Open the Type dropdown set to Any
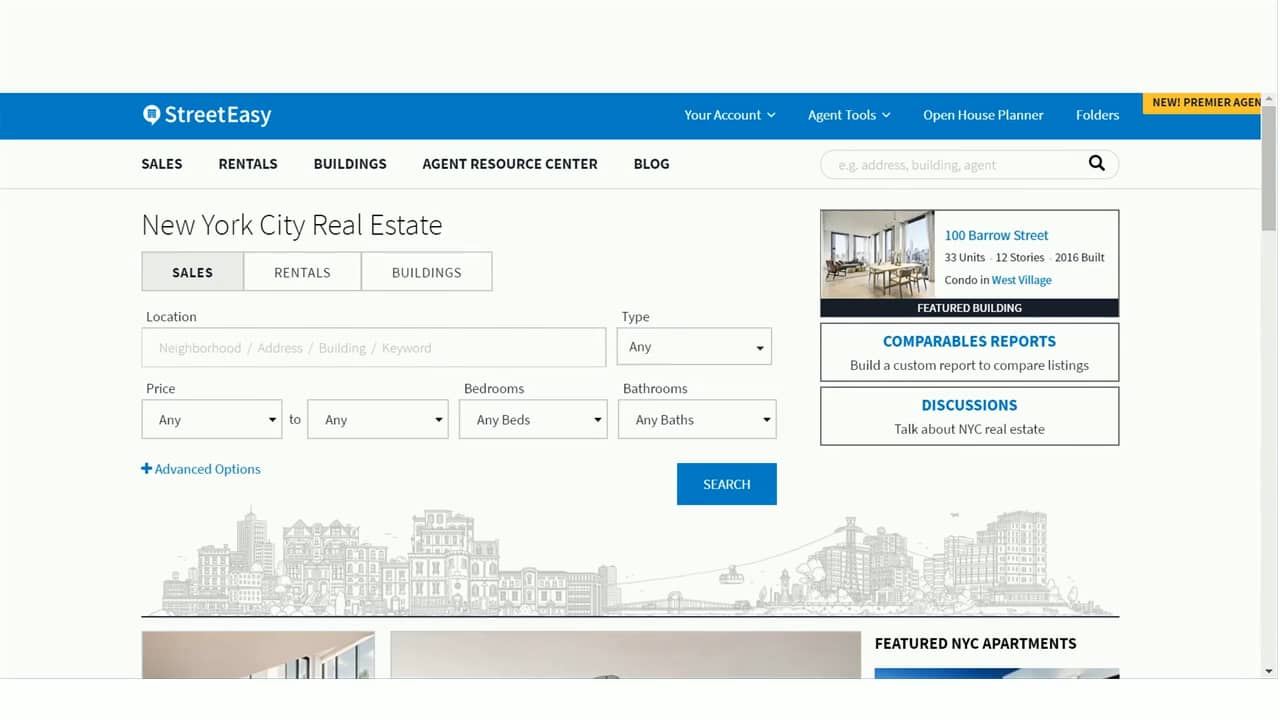This screenshot has height=720, width=1280. pyautogui.click(x=695, y=347)
